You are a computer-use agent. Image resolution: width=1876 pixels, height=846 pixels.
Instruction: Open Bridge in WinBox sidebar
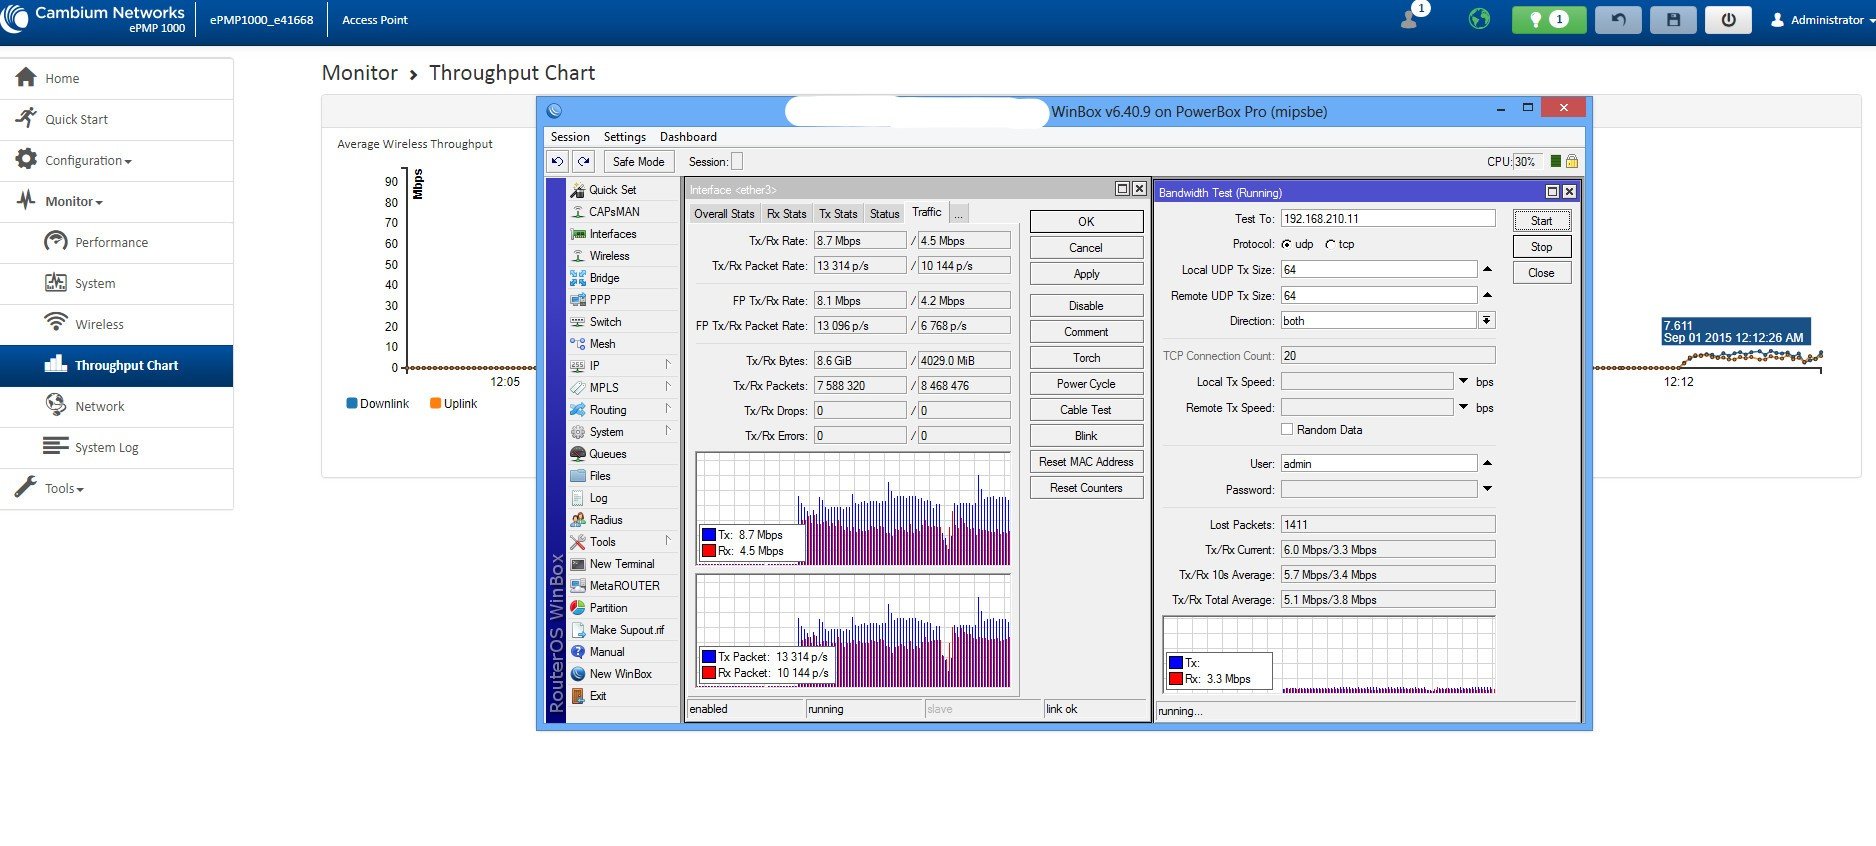[604, 278]
